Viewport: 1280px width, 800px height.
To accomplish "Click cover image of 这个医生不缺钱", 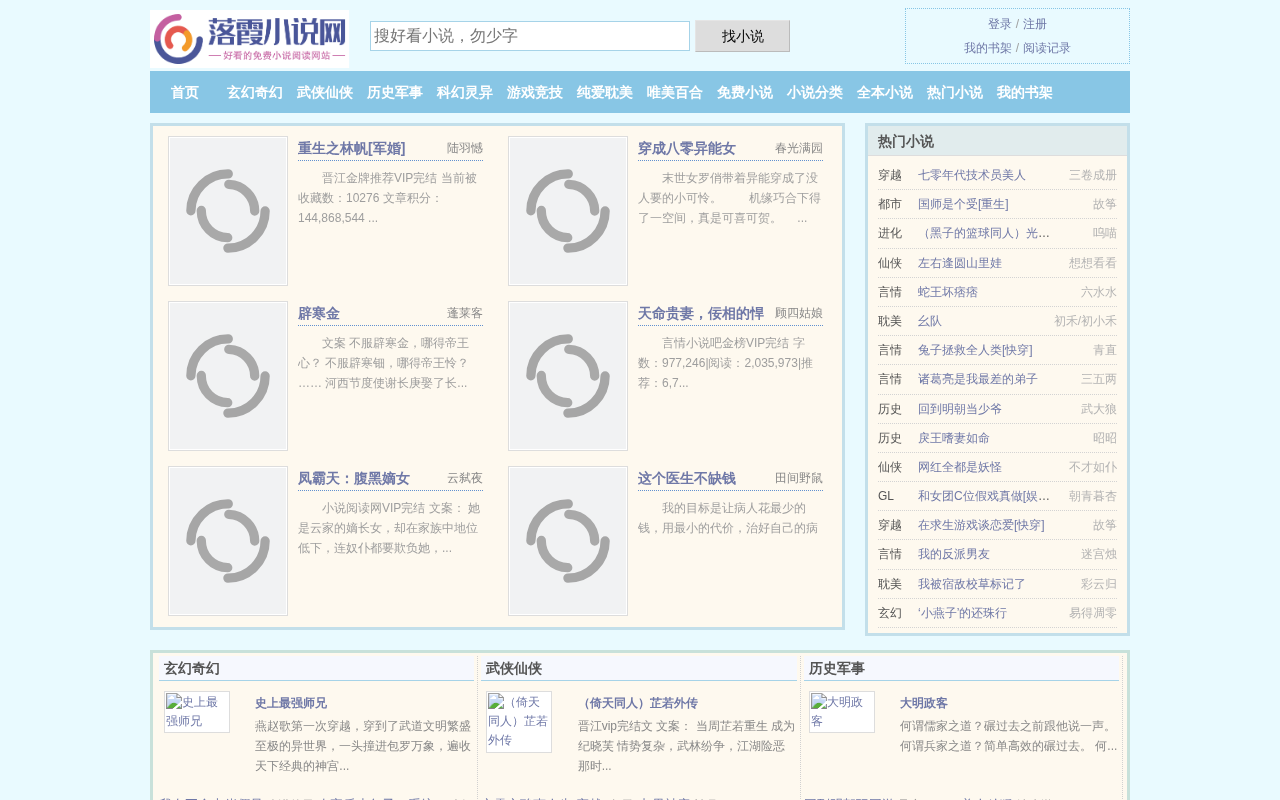I will (568, 541).
